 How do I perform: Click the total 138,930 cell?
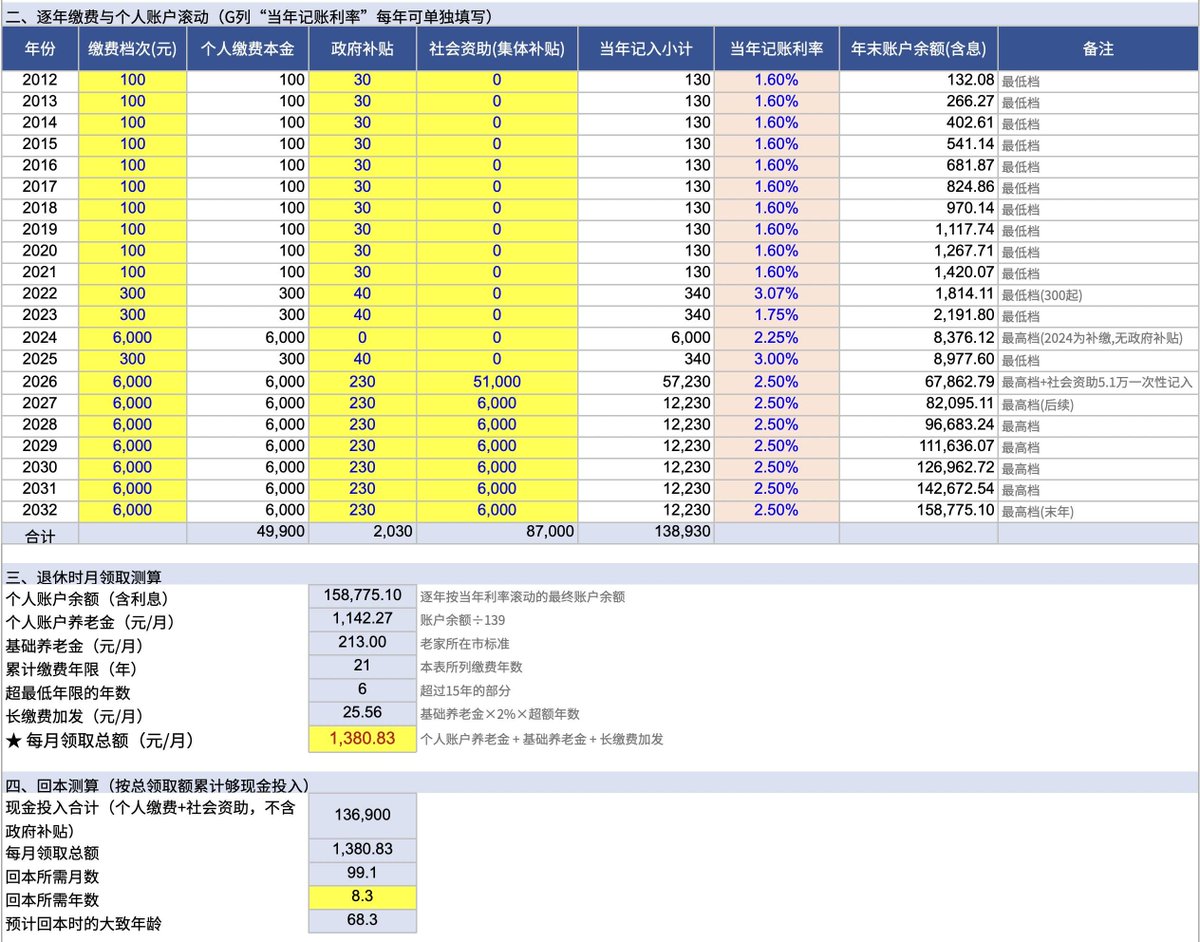[x=646, y=532]
